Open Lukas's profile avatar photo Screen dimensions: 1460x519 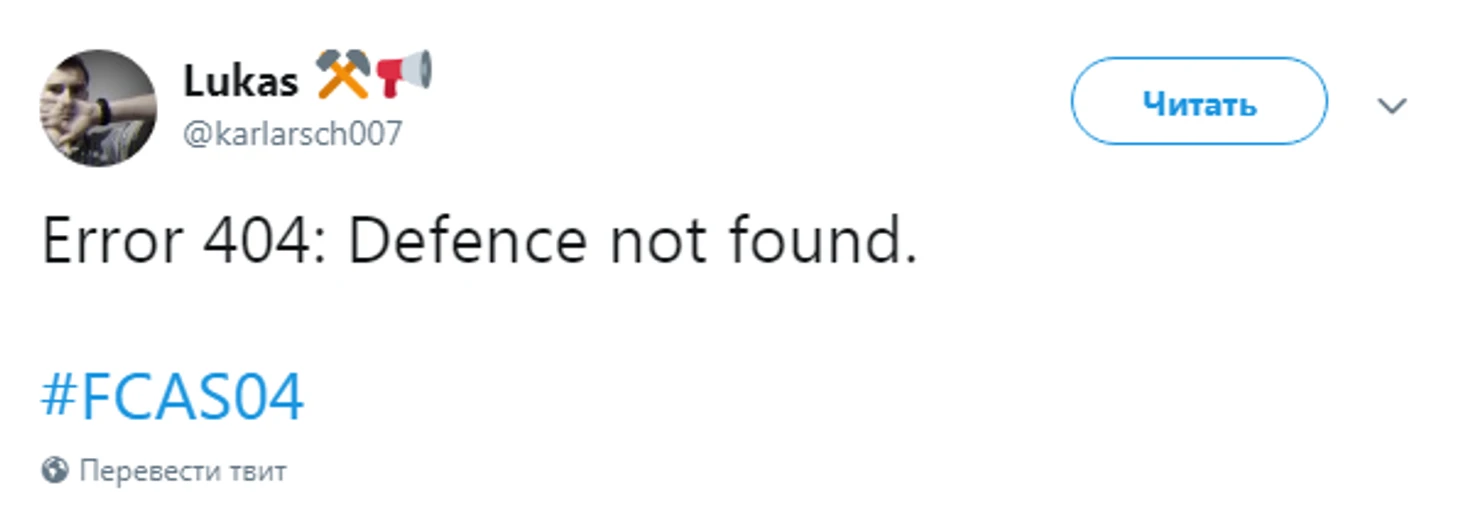[x=98, y=108]
